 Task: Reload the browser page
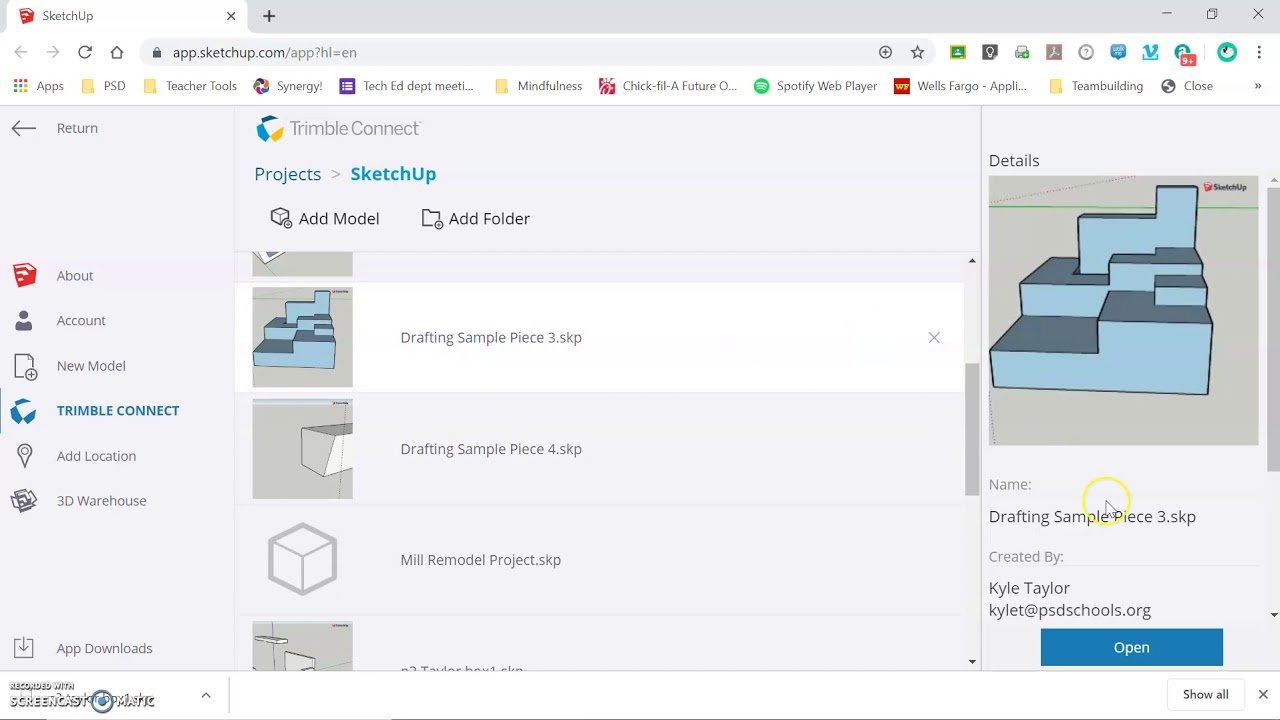coord(85,52)
